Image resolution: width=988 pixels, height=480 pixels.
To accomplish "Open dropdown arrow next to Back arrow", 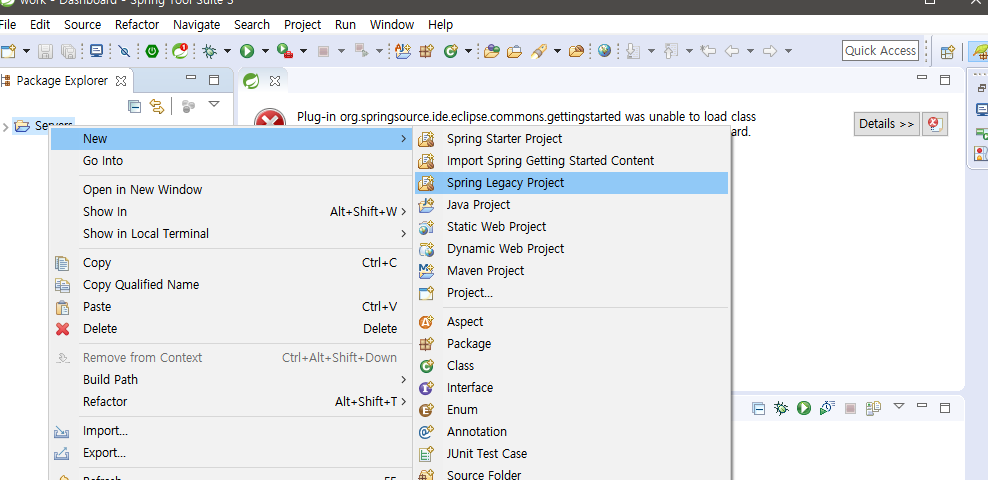I will 750,51.
